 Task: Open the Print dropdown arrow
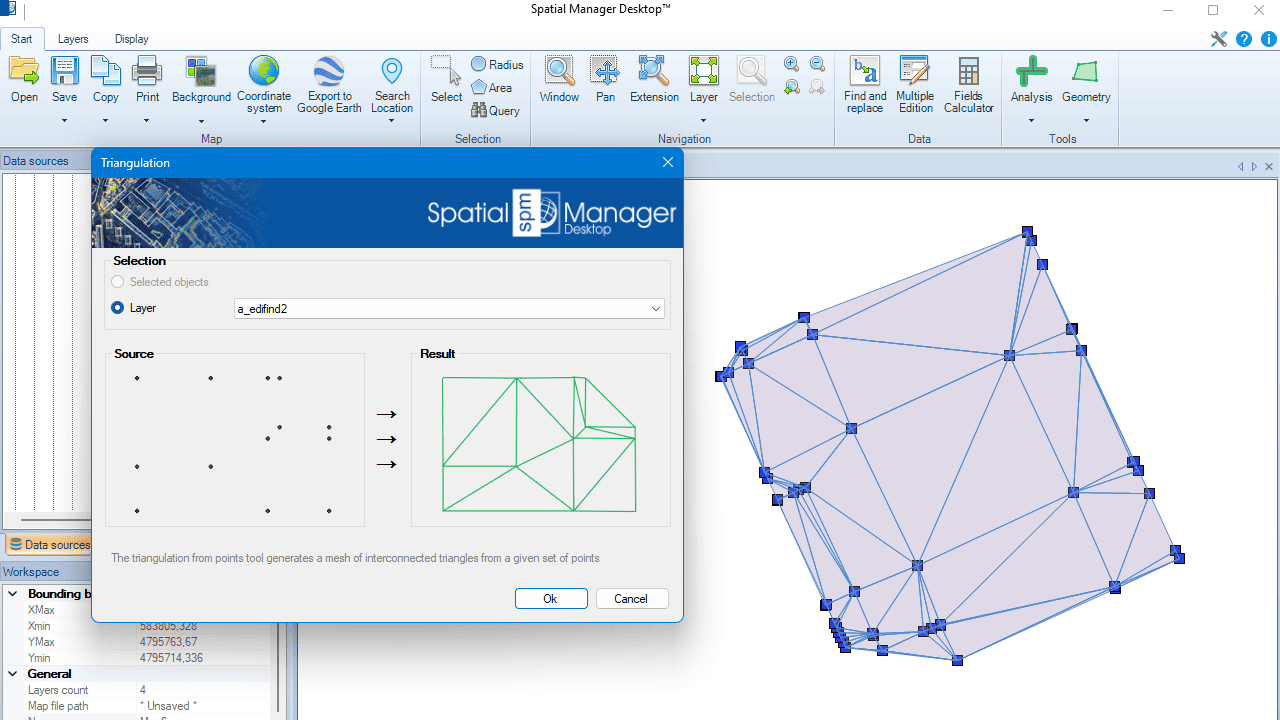pos(147,121)
